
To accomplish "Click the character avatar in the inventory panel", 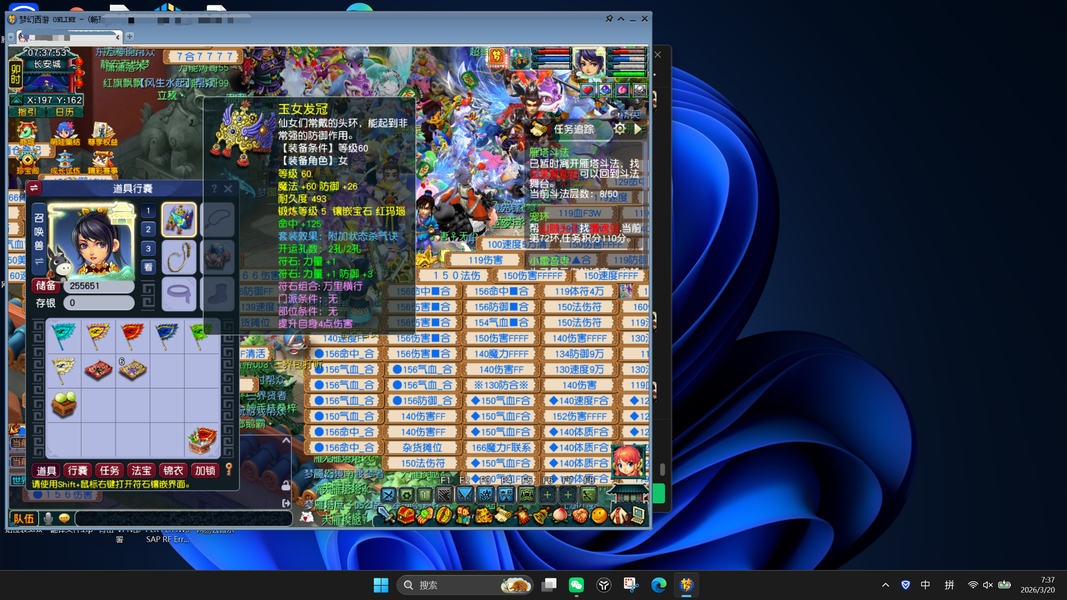I will [x=91, y=242].
